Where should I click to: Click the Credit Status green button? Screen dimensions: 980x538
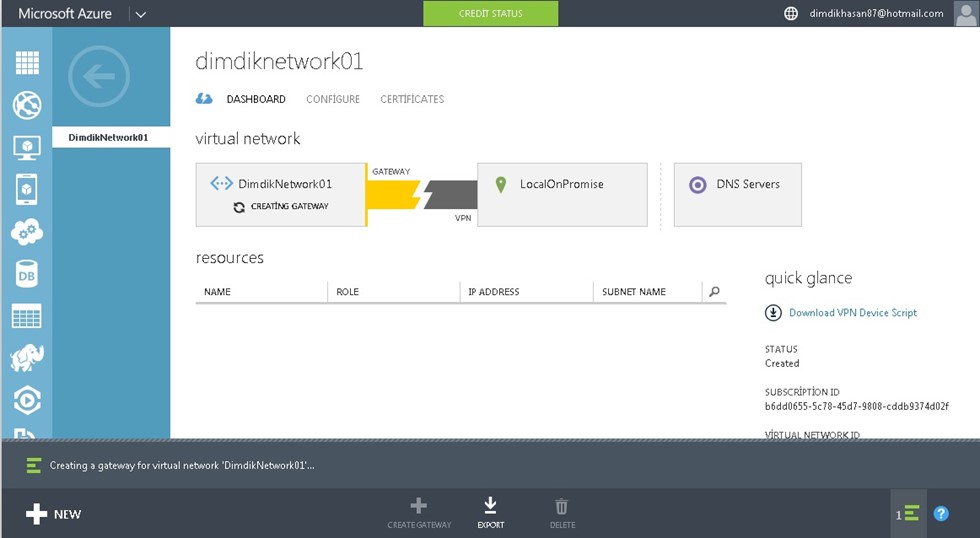491,13
